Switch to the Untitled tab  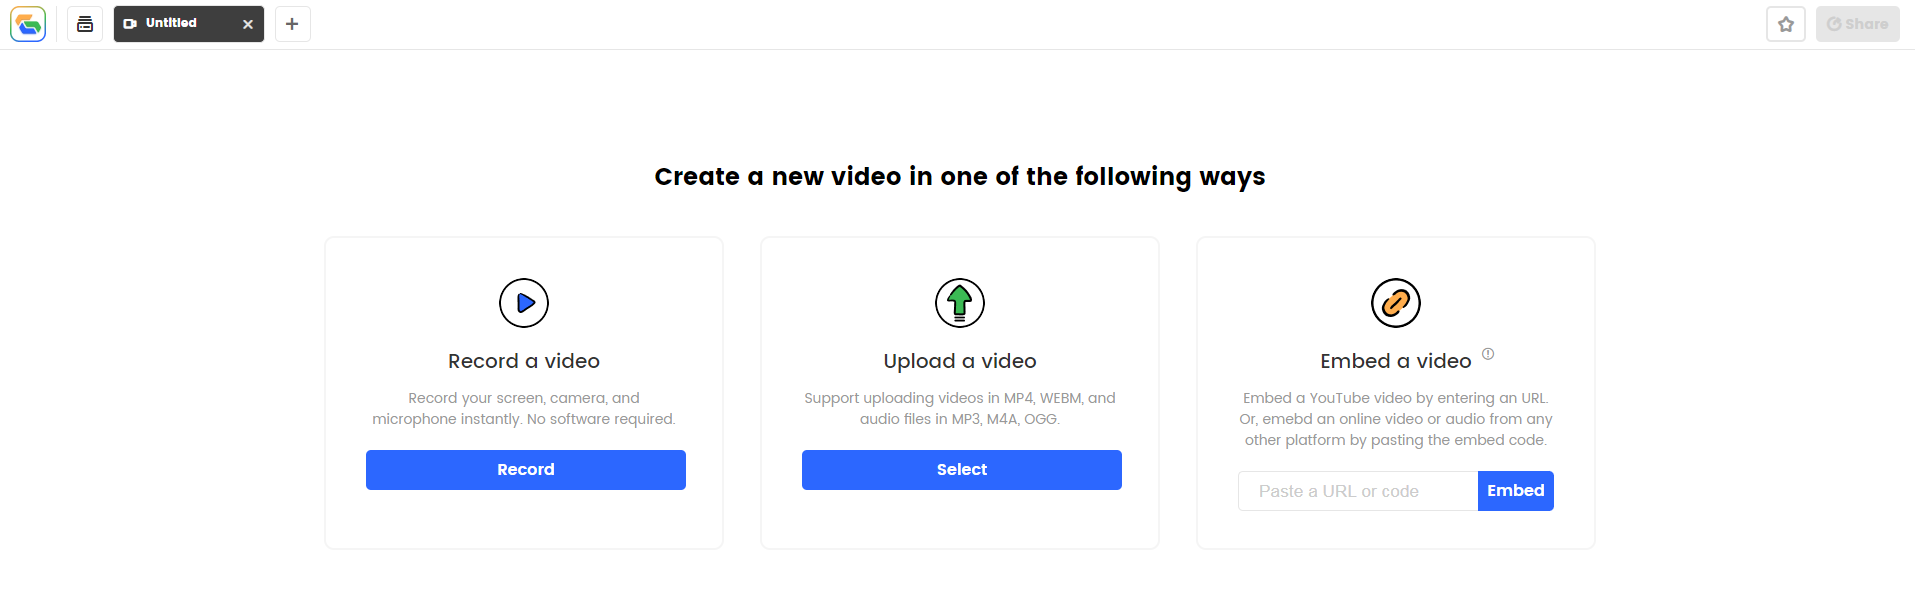tap(172, 24)
